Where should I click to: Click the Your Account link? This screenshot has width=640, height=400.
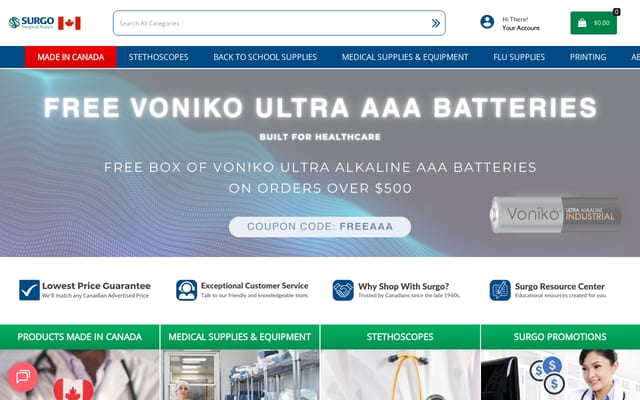521,28
